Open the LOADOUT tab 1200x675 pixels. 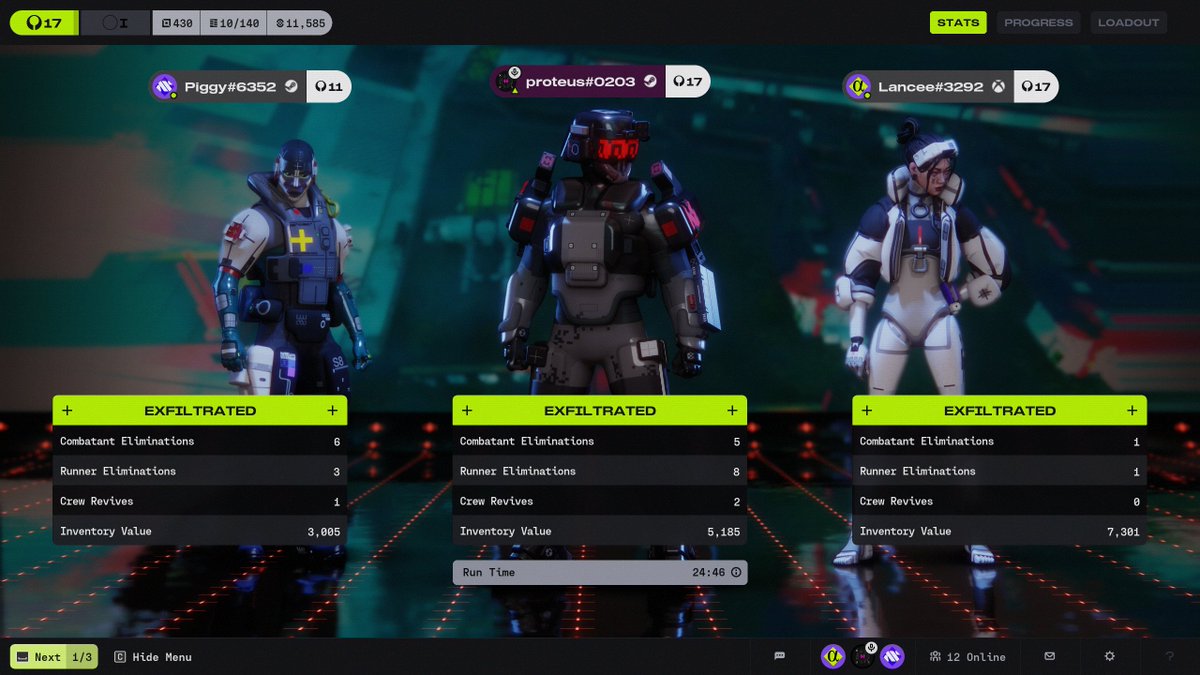(1128, 22)
